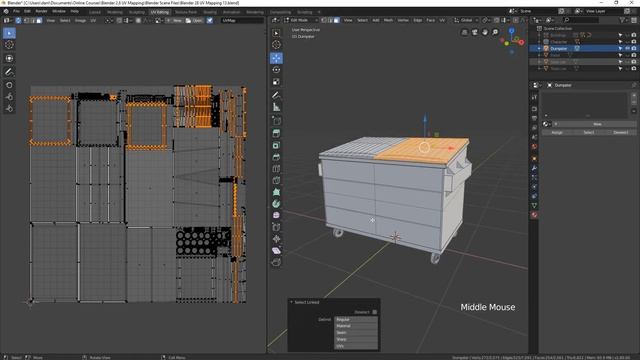Image resolution: width=640 pixels, height=360 pixels.
Task: Open the Image menu in UV editor
Action: (x=80, y=20)
